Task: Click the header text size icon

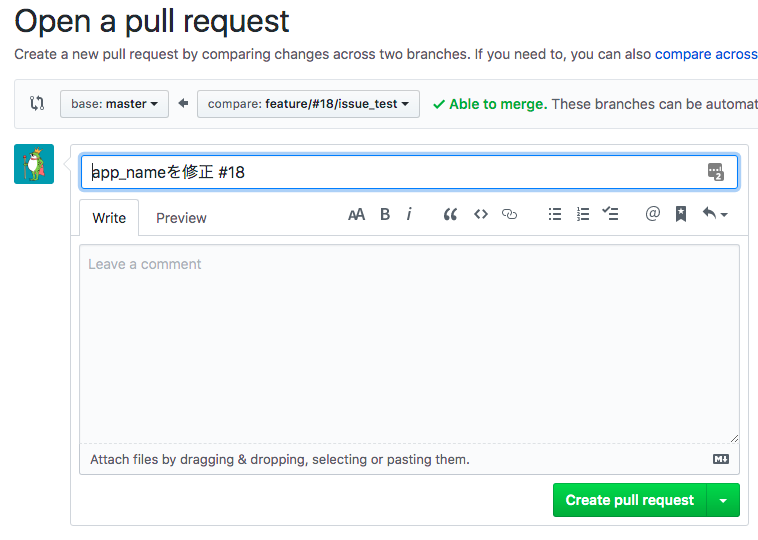Action: (356, 214)
